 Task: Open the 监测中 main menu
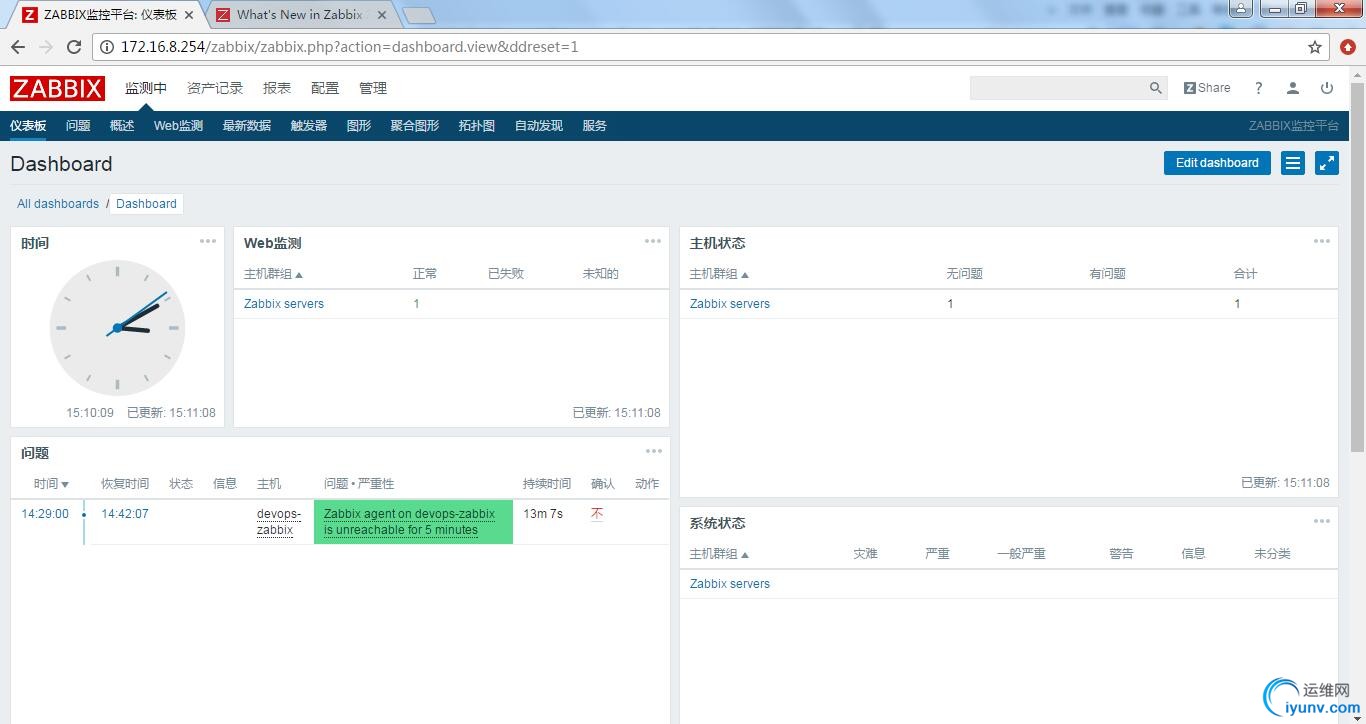tap(146, 88)
